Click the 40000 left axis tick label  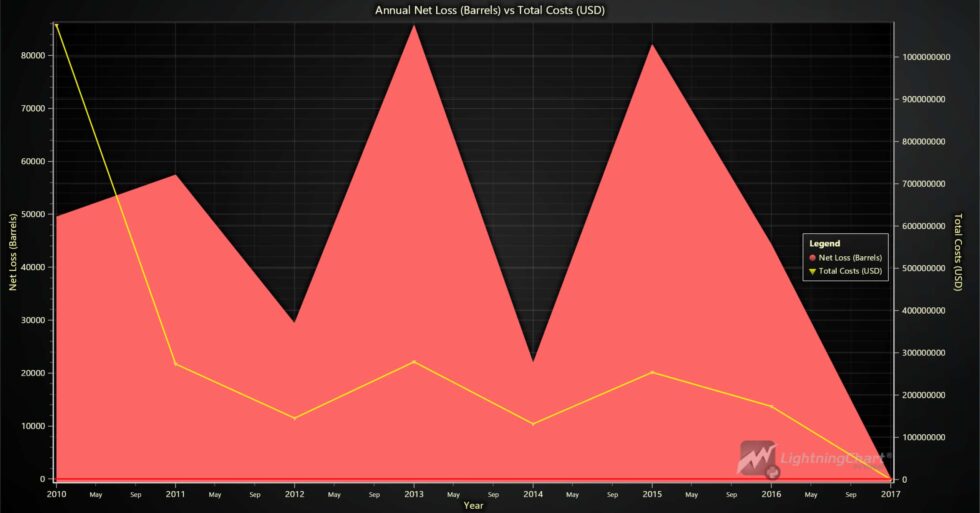pos(33,267)
